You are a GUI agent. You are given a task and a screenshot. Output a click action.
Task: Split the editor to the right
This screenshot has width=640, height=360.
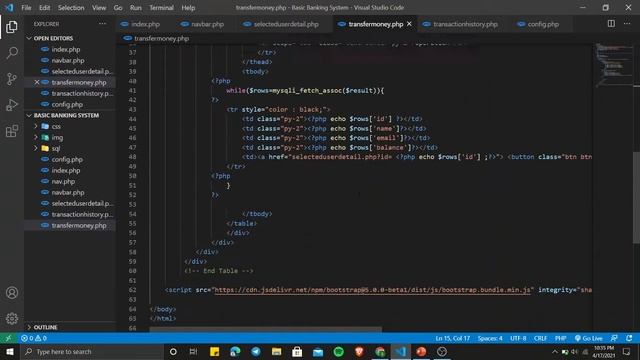pos(611,24)
